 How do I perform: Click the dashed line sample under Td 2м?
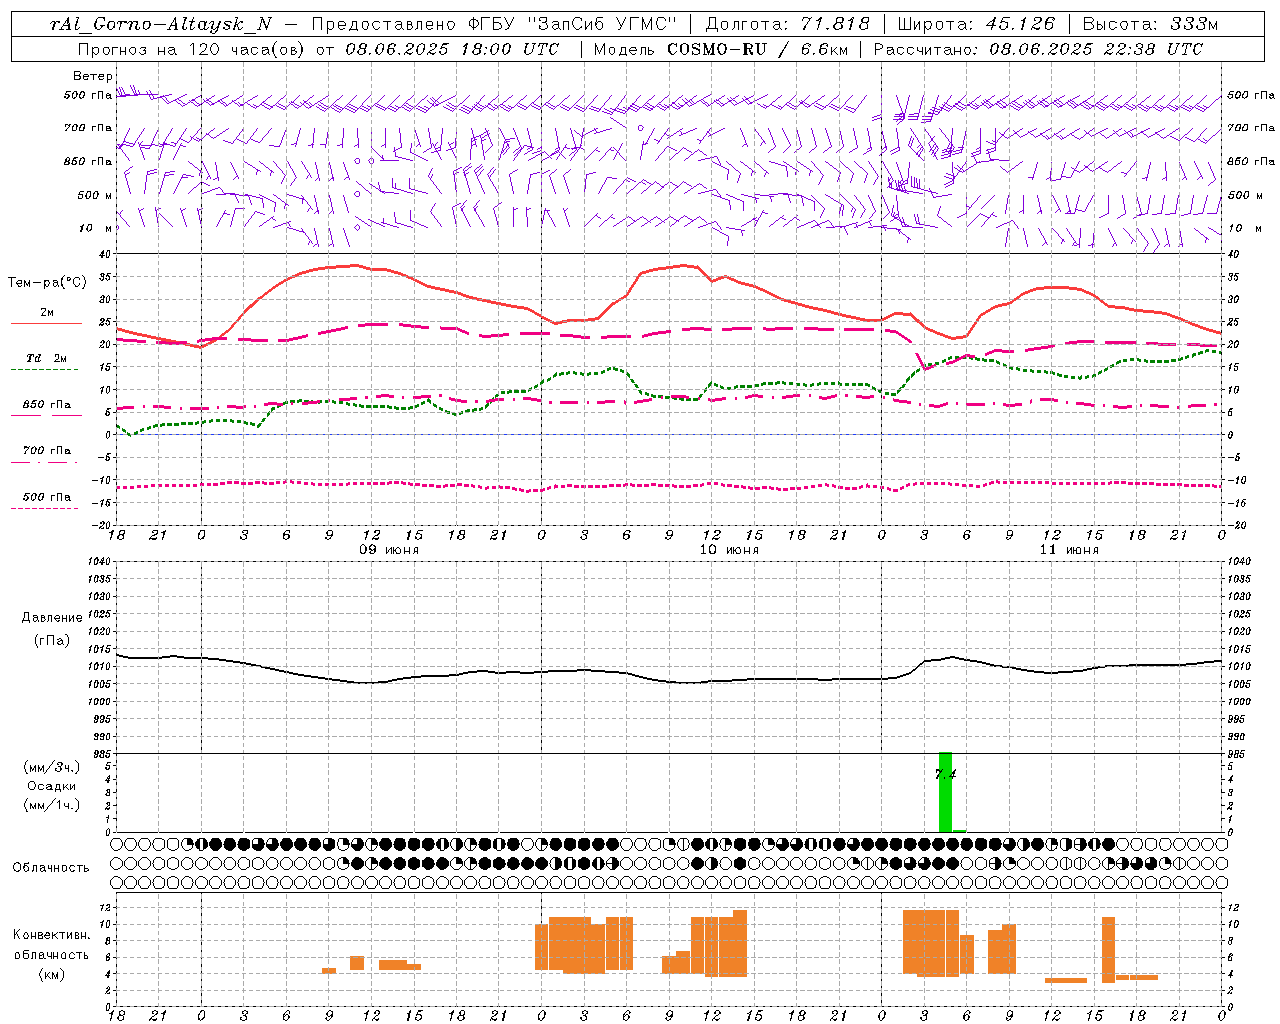(x=45, y=370)
